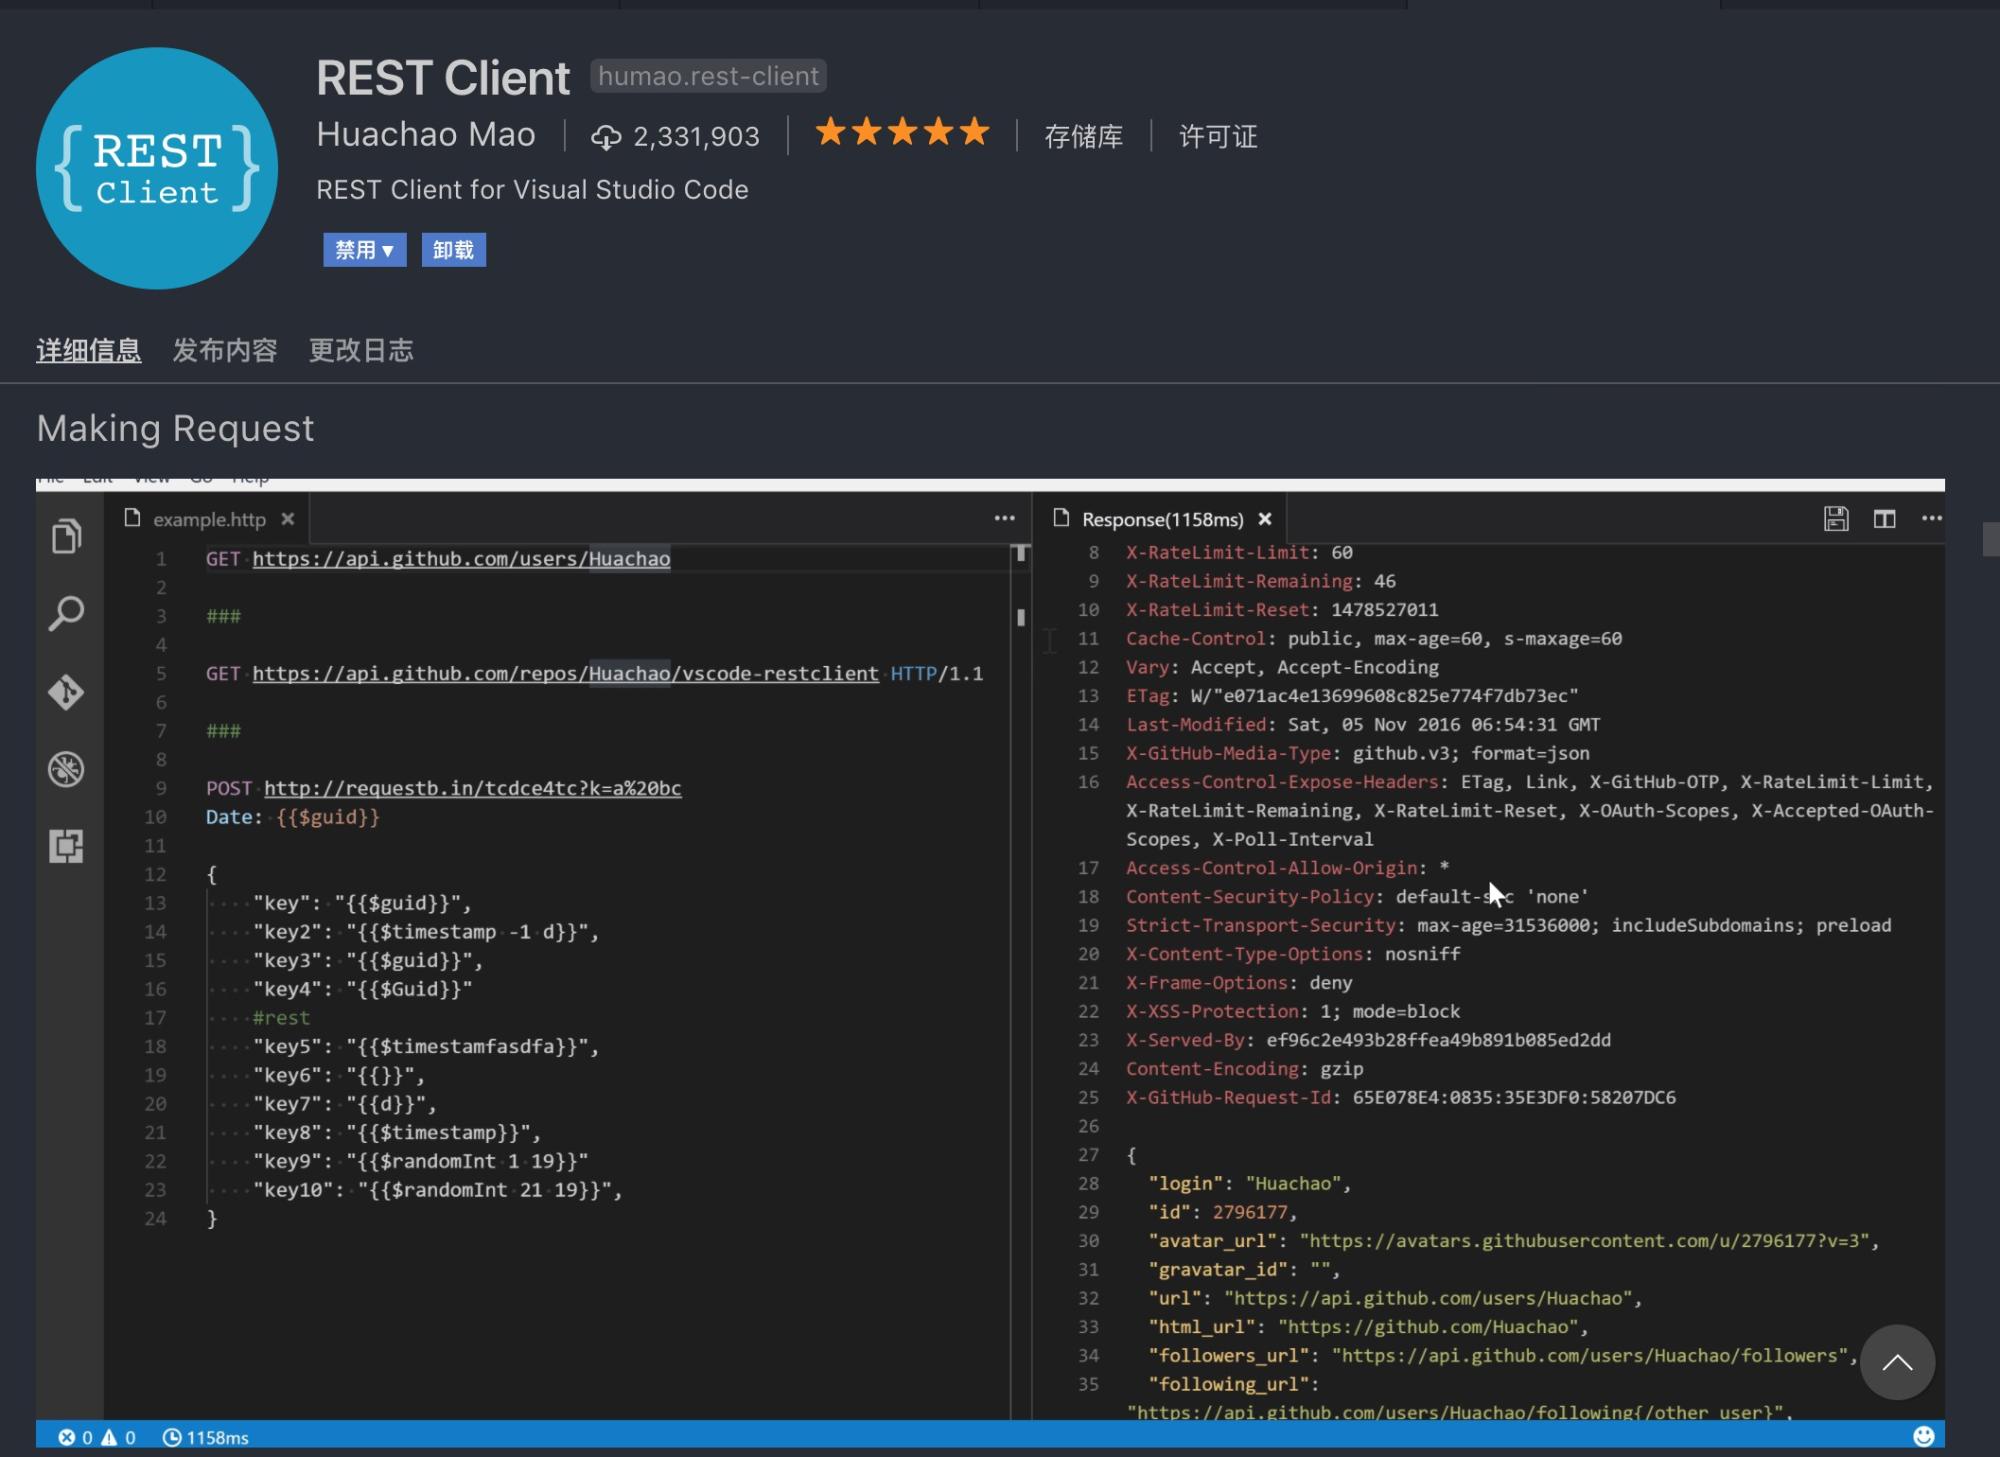The height and width of the screenshot is (1457, 2000).
Task: Open the Debug icon in activity bar
Action: pyautogui.click(x=67, y=769)
